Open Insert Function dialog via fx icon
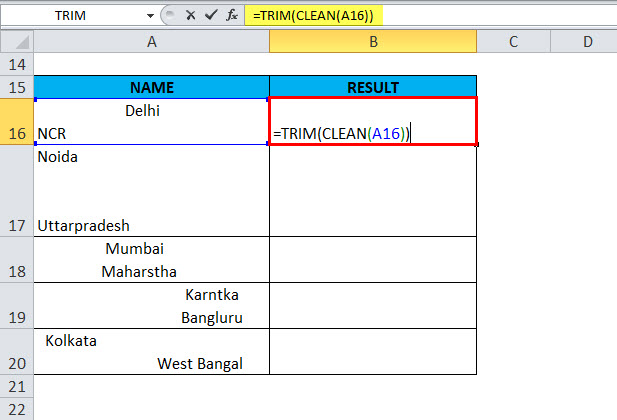This screenshot has height=420, width=617. pos(232,15)
